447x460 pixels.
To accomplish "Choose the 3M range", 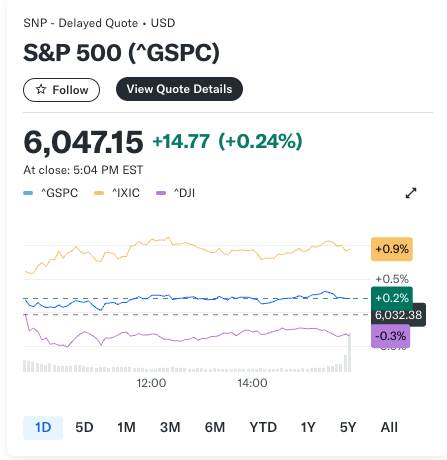I will point(170,428).
